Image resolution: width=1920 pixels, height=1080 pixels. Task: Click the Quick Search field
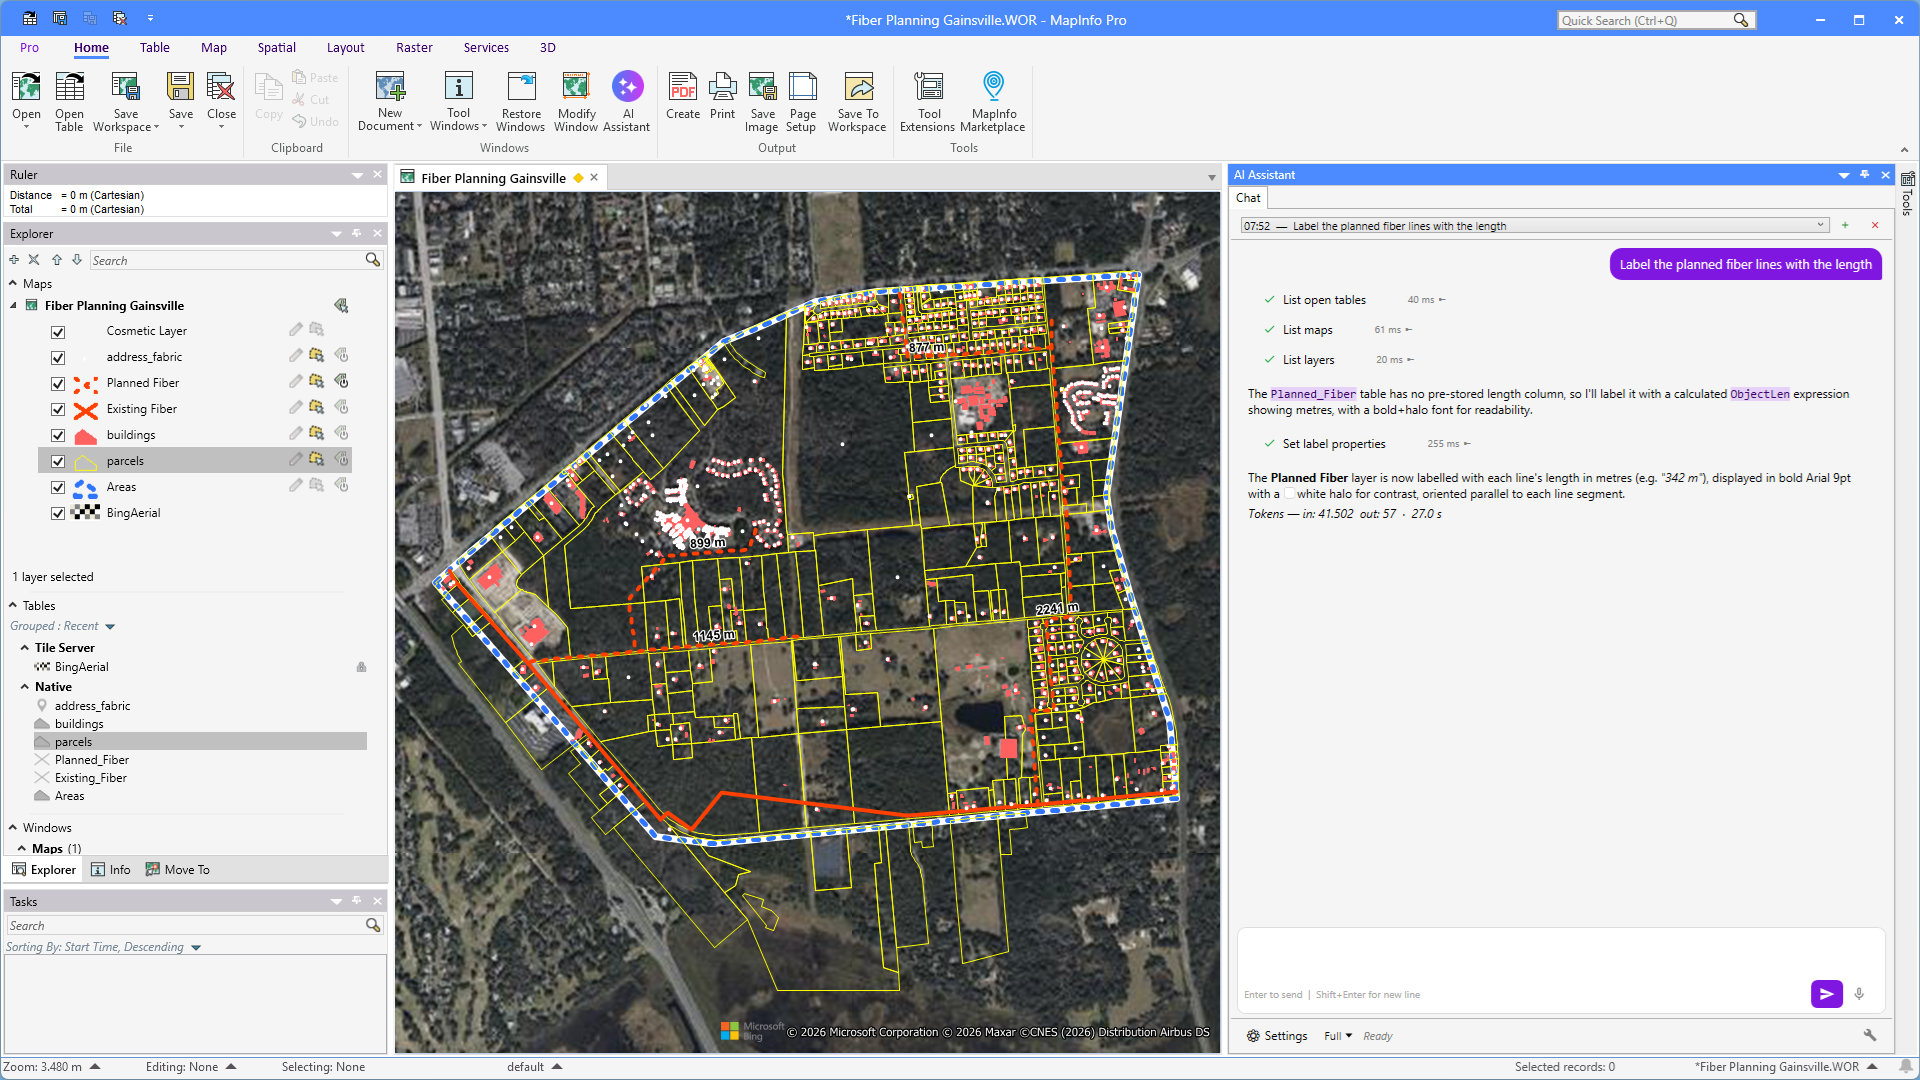tap(1645, 20)
